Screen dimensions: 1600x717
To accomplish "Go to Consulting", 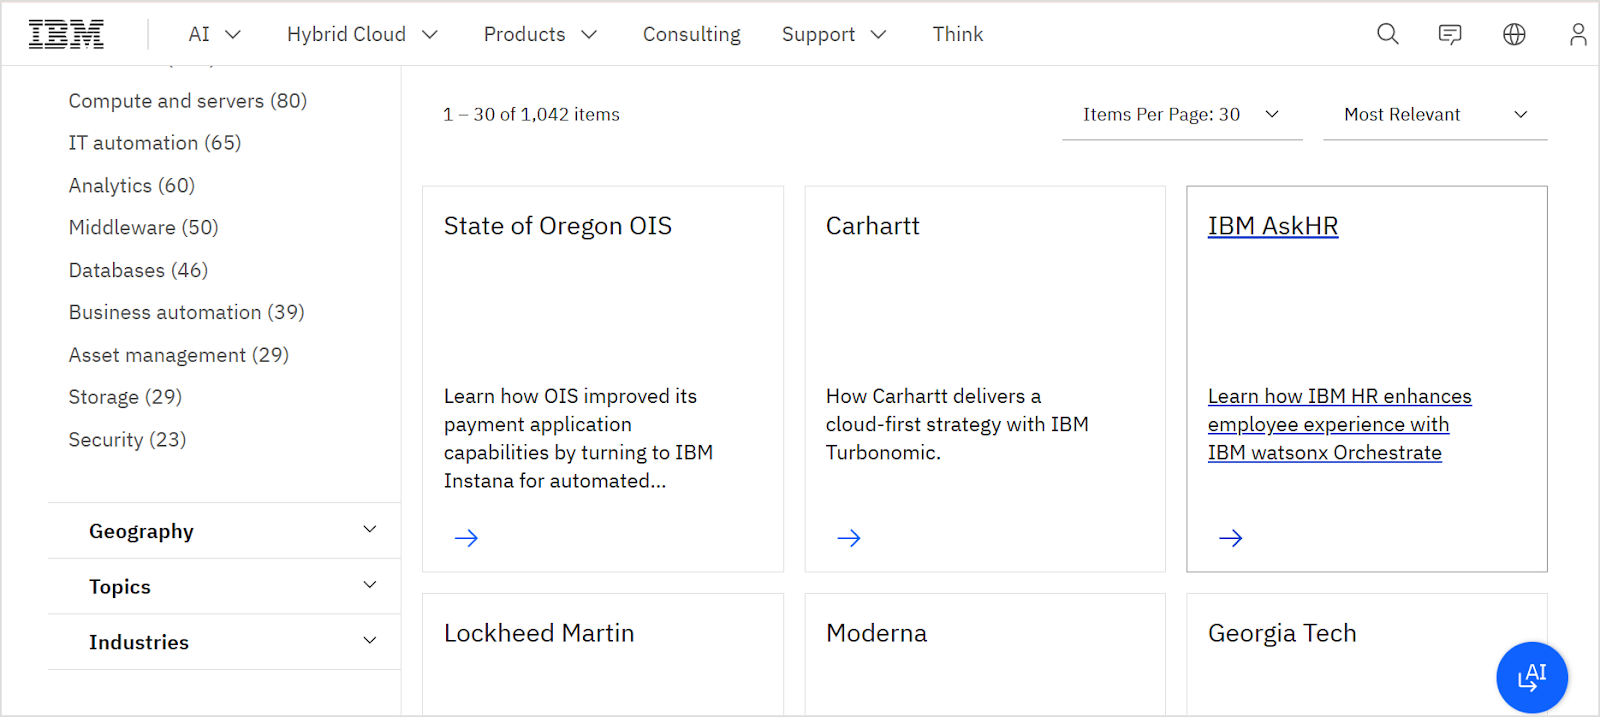I will (x=691, y=34).
